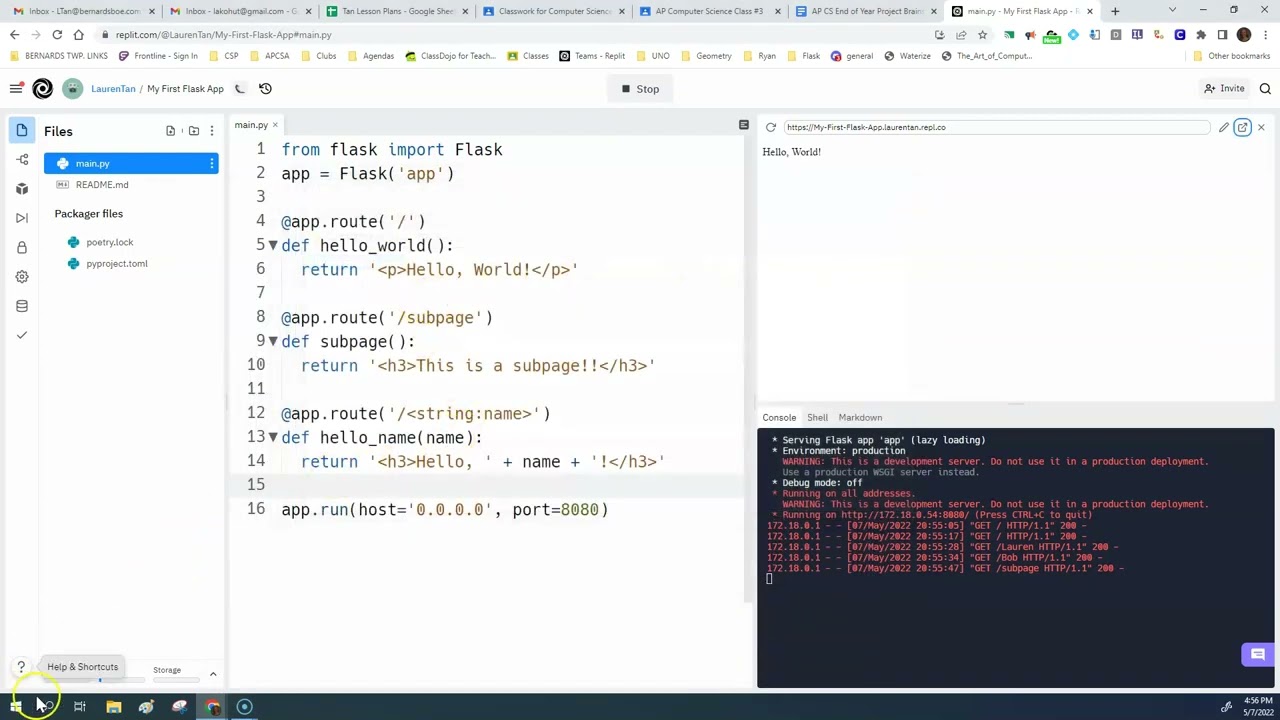This screenshot has width=1280, height=720.
Task: Refresh the webview preview
Action: coord(771,127)
